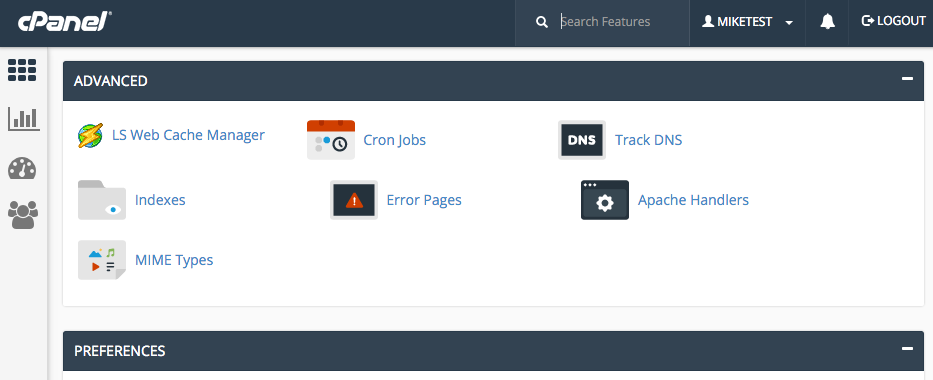Screen dimensions: 933x380
Task: Open the dashboard gauge sidebar icon
Action: [22, 168]
